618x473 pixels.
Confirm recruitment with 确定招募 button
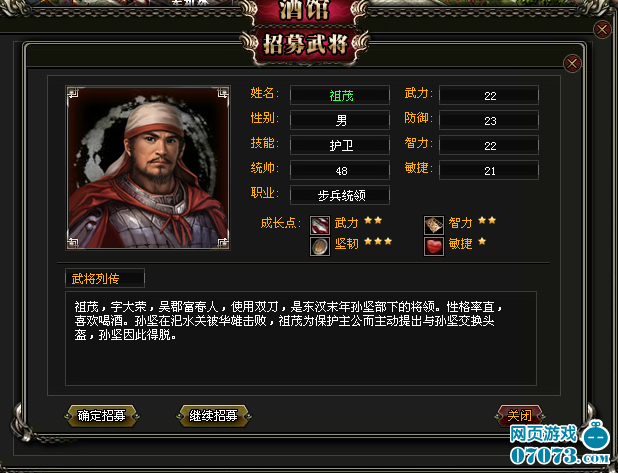click(102, 416)
